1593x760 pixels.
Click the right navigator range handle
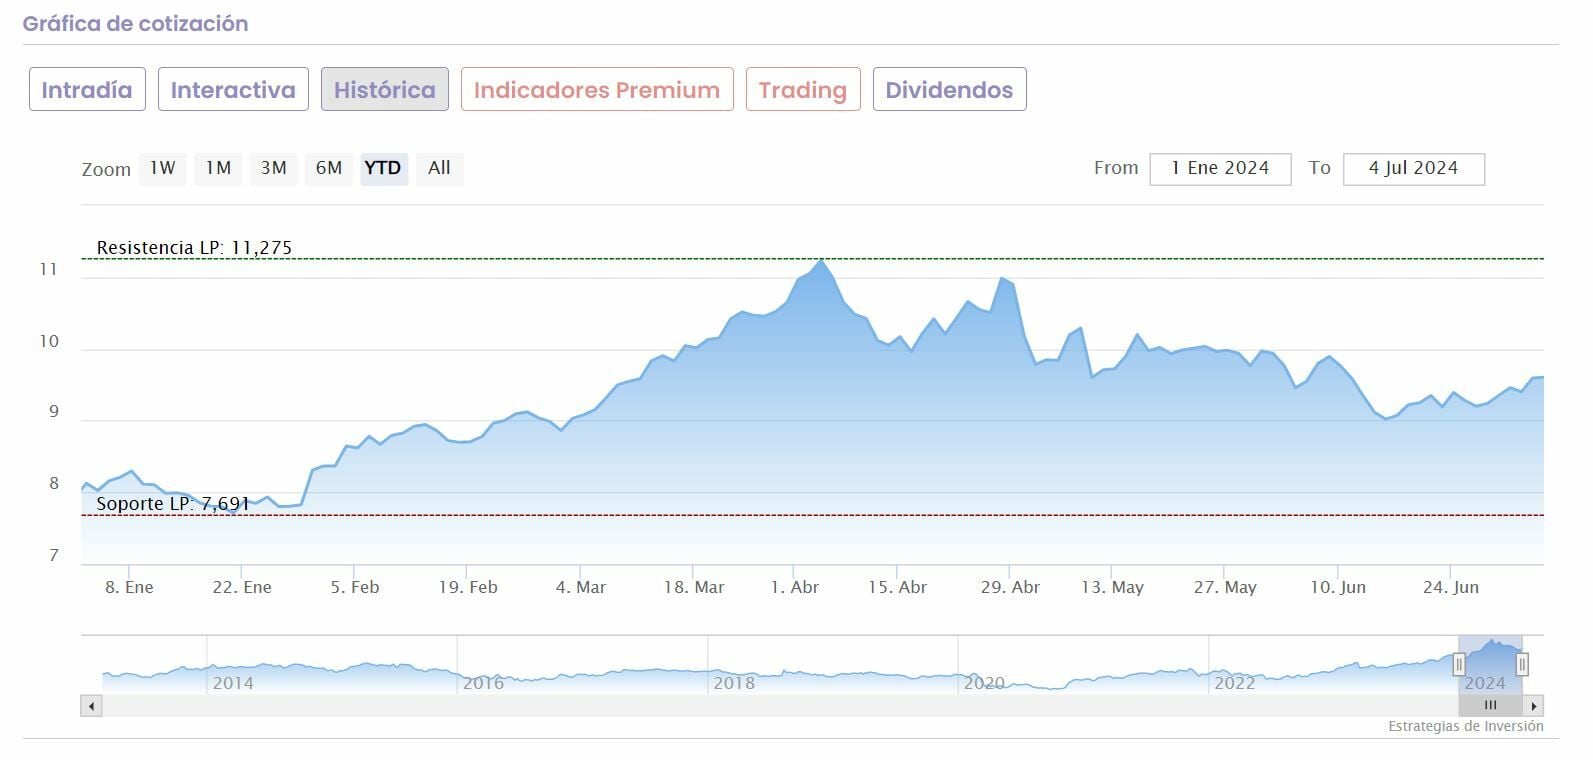(x=1522, y=664)
